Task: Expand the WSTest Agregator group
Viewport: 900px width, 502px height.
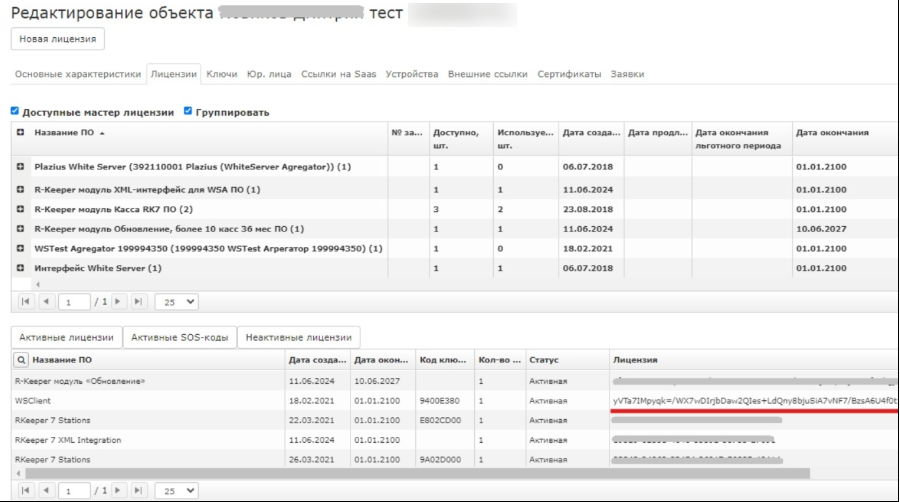Action: tap(20, 248)
